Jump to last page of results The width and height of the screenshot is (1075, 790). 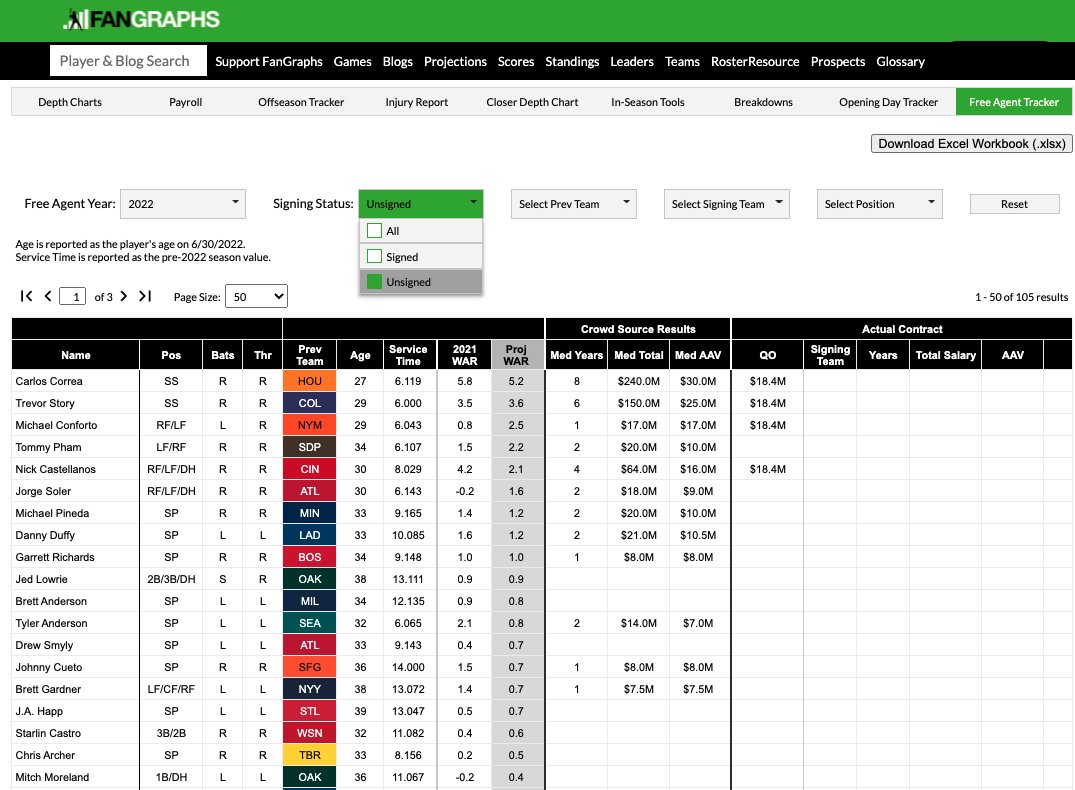tap(145, 296)
